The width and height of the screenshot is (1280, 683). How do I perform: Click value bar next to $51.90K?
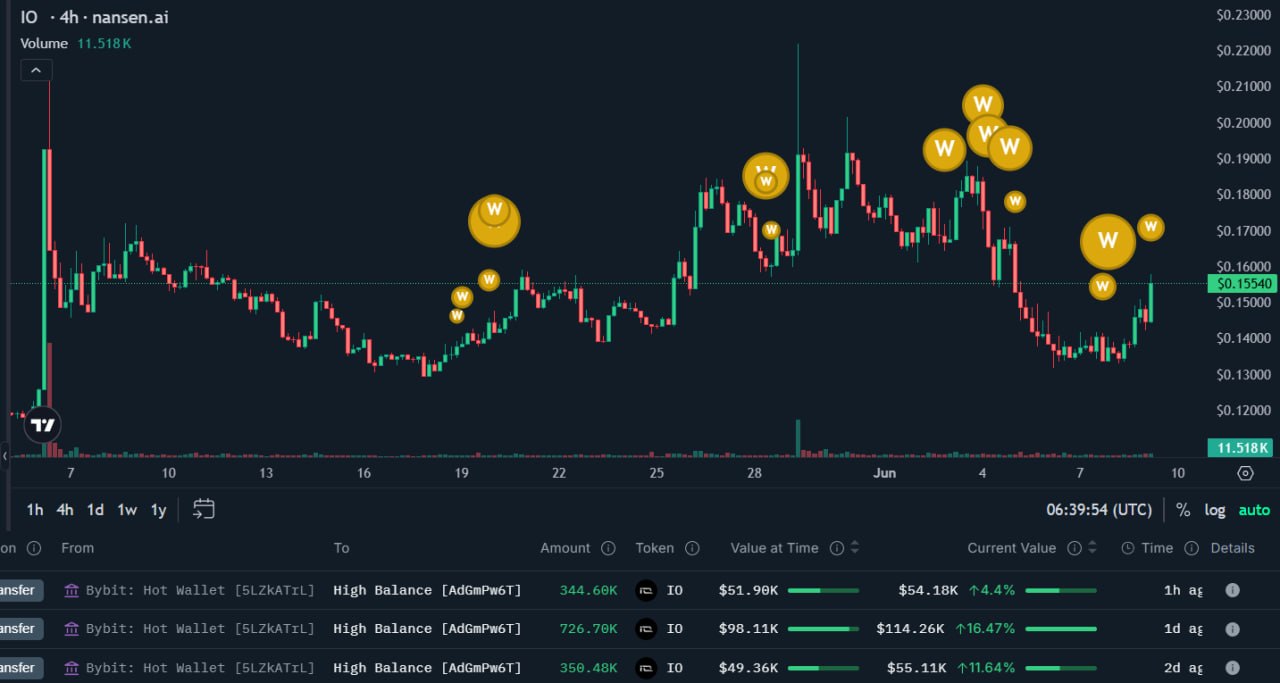[x=823, y=590]
